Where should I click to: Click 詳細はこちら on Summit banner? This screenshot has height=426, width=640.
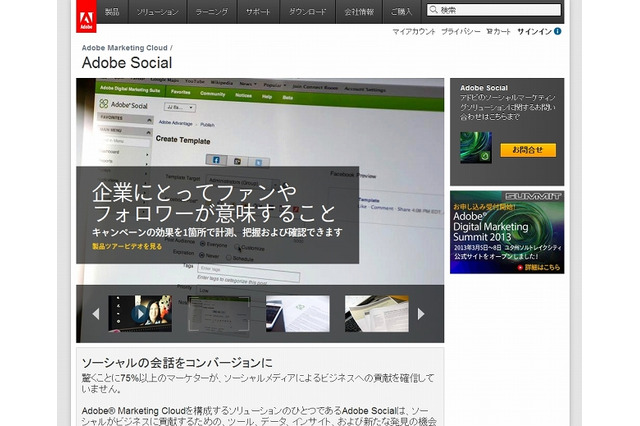pyautogui.click(x=539, y=267)
